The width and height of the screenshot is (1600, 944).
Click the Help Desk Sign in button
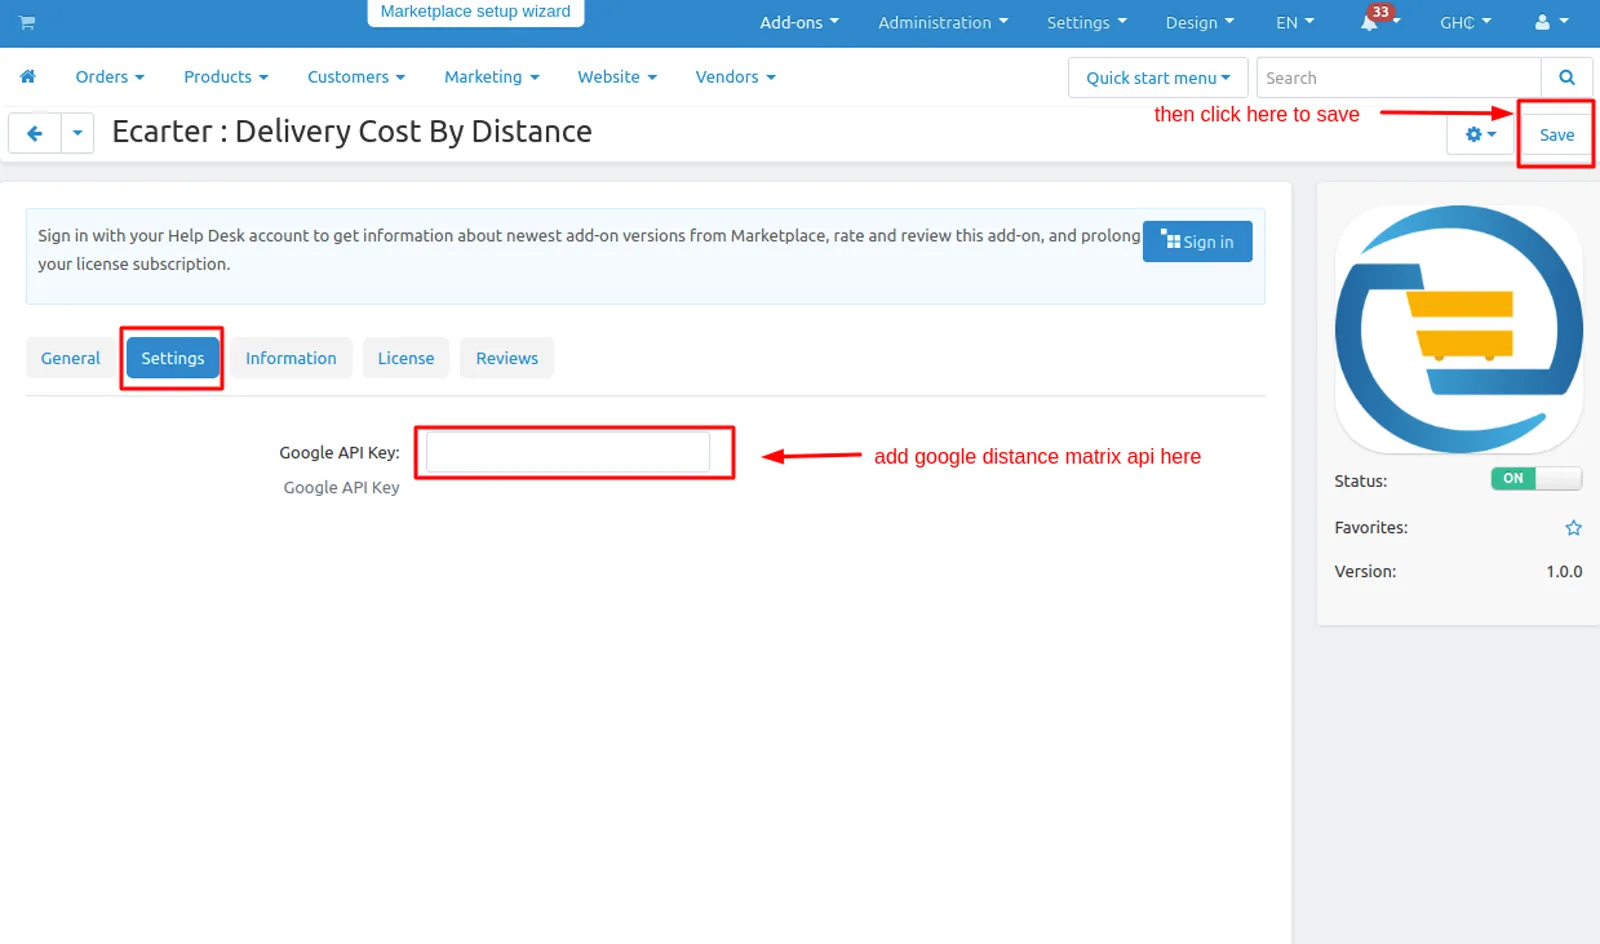(1197, 241)
